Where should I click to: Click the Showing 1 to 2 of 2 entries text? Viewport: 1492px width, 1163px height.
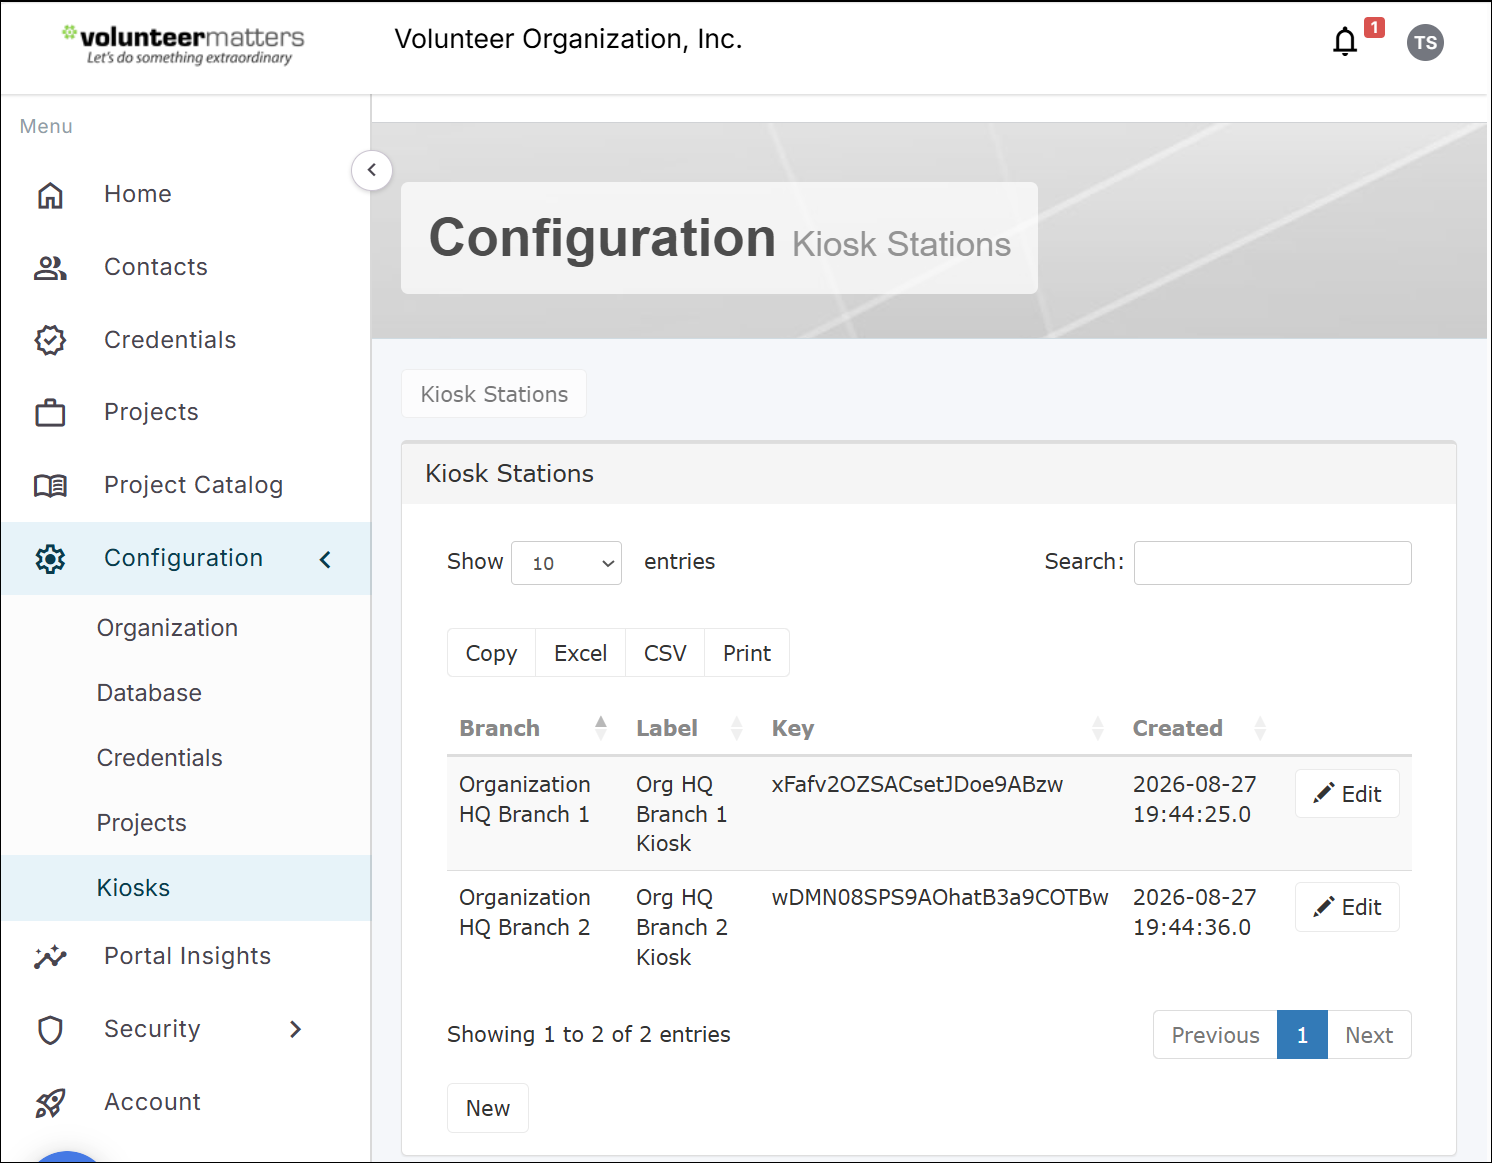click(x=589, y=1035)
